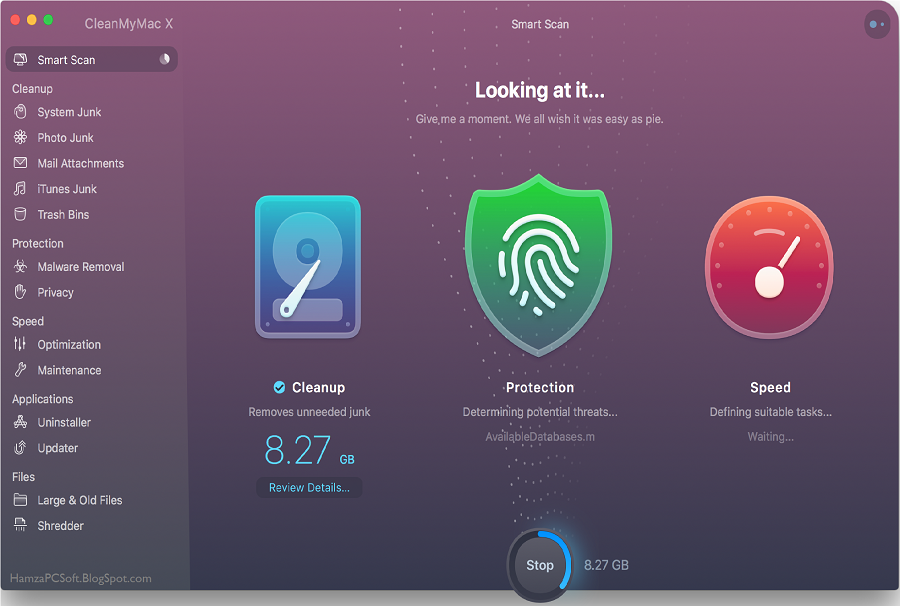
Task: Click the Cleanup completed checkmark
Action: click(280, 388)
